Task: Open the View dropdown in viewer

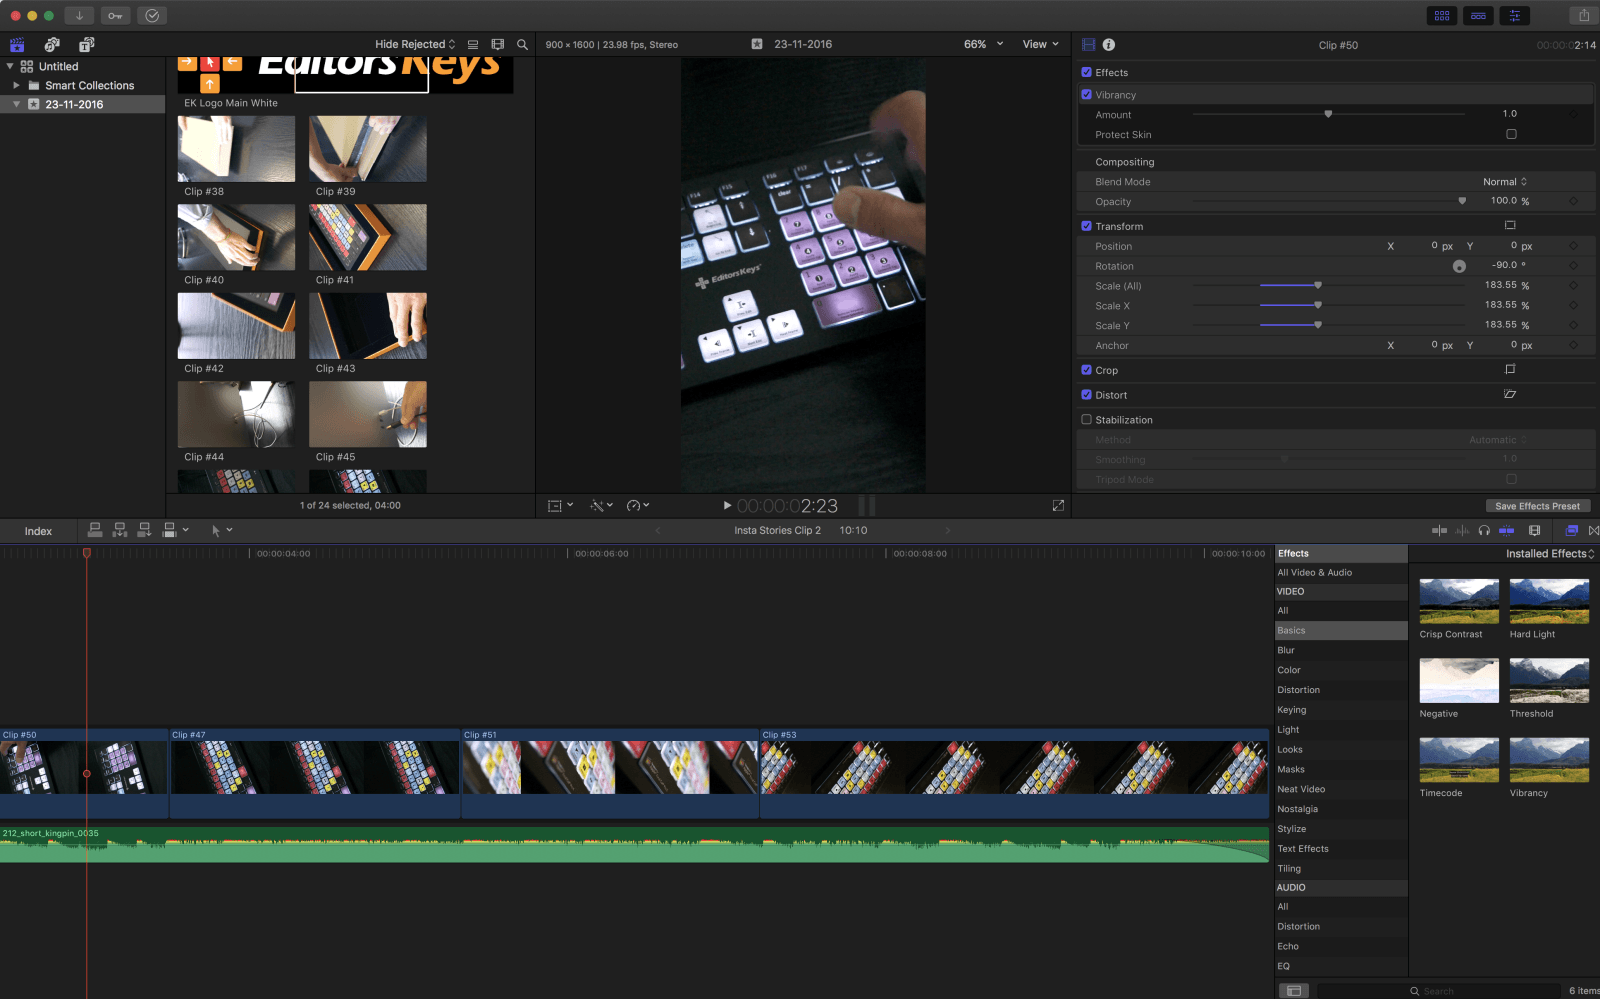Action: click(1040, 45)
